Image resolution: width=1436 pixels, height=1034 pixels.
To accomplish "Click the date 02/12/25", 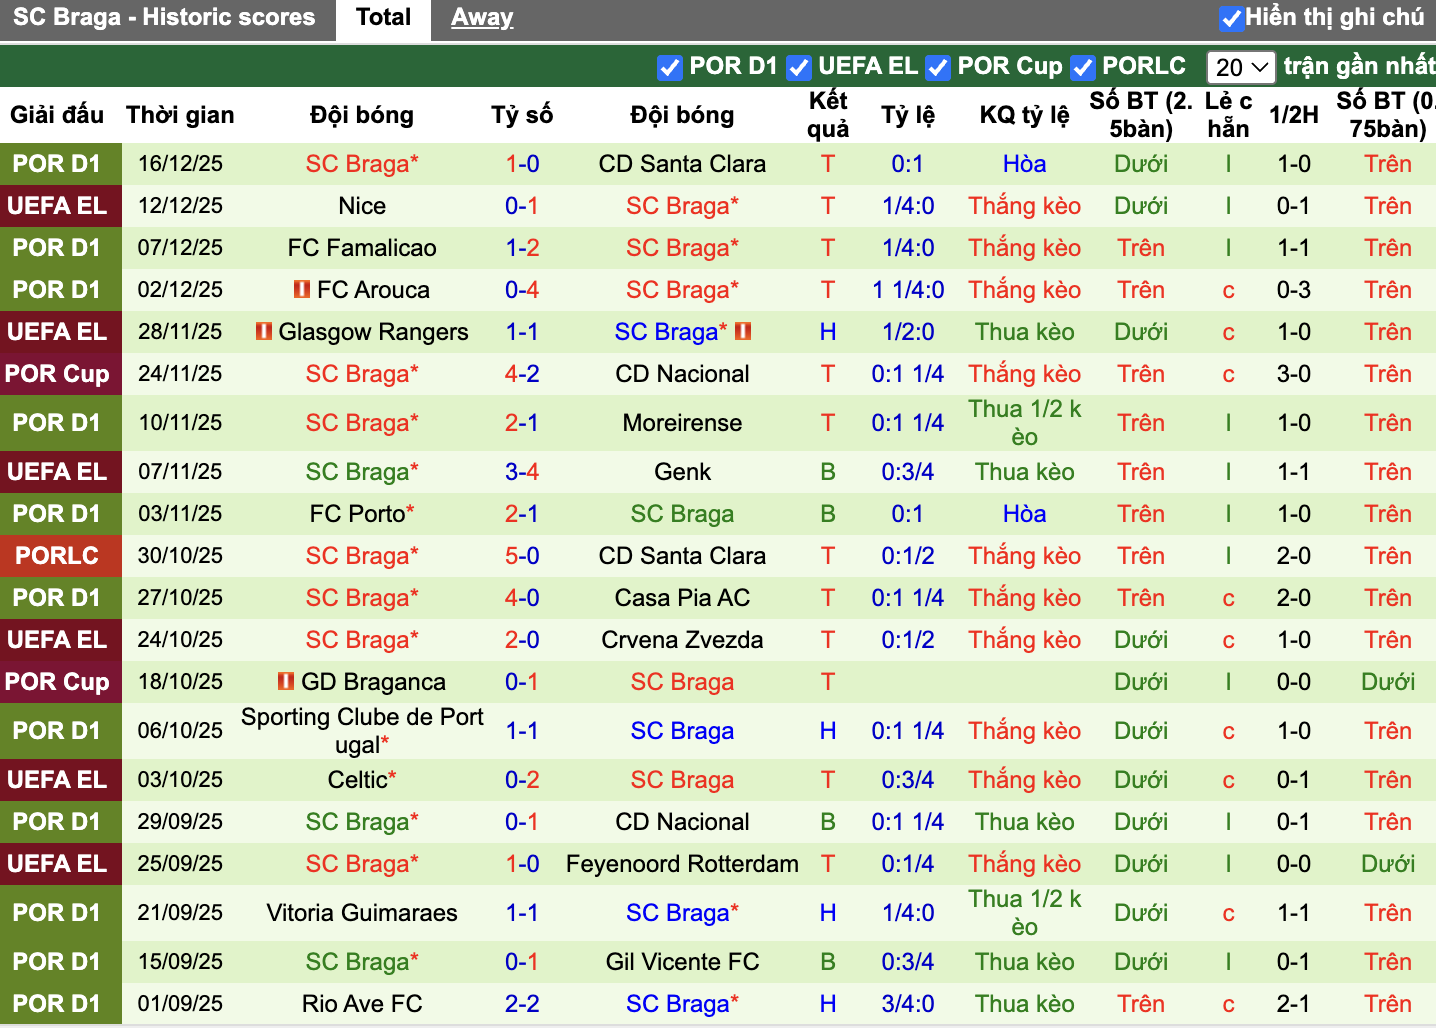I will (180, 290).
